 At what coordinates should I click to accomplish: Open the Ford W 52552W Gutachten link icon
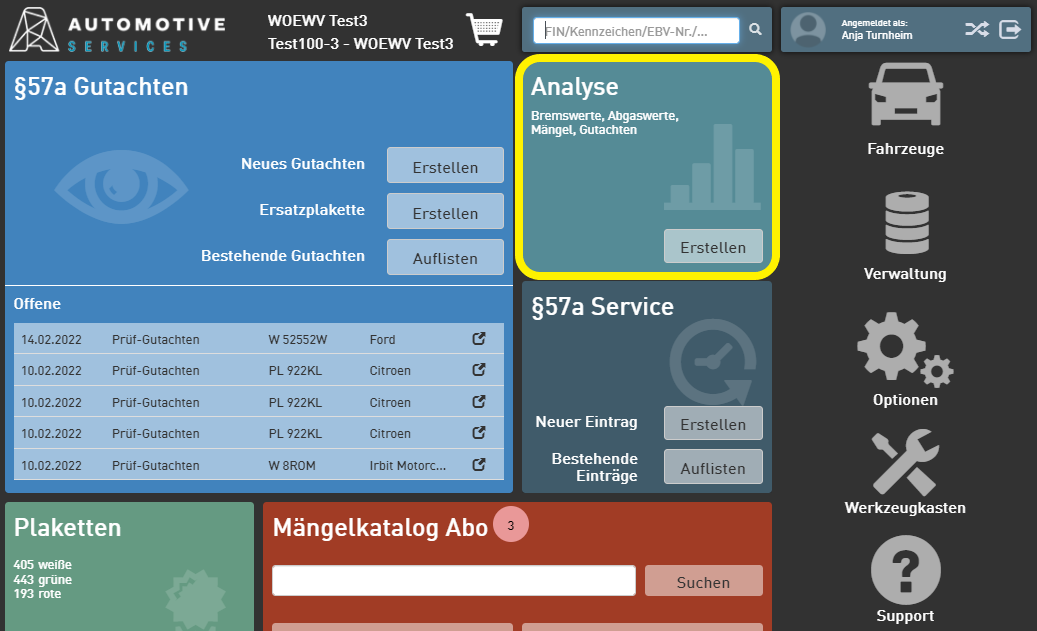[479, 339]
